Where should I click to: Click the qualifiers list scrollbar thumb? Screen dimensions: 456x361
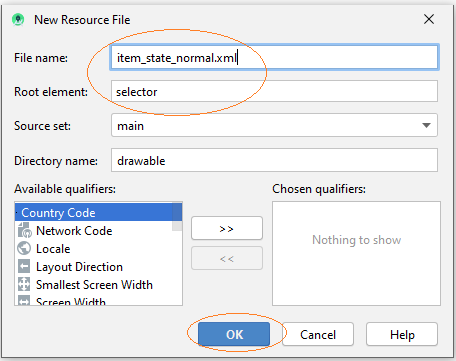pyautogui.click(x=177, y=217)
